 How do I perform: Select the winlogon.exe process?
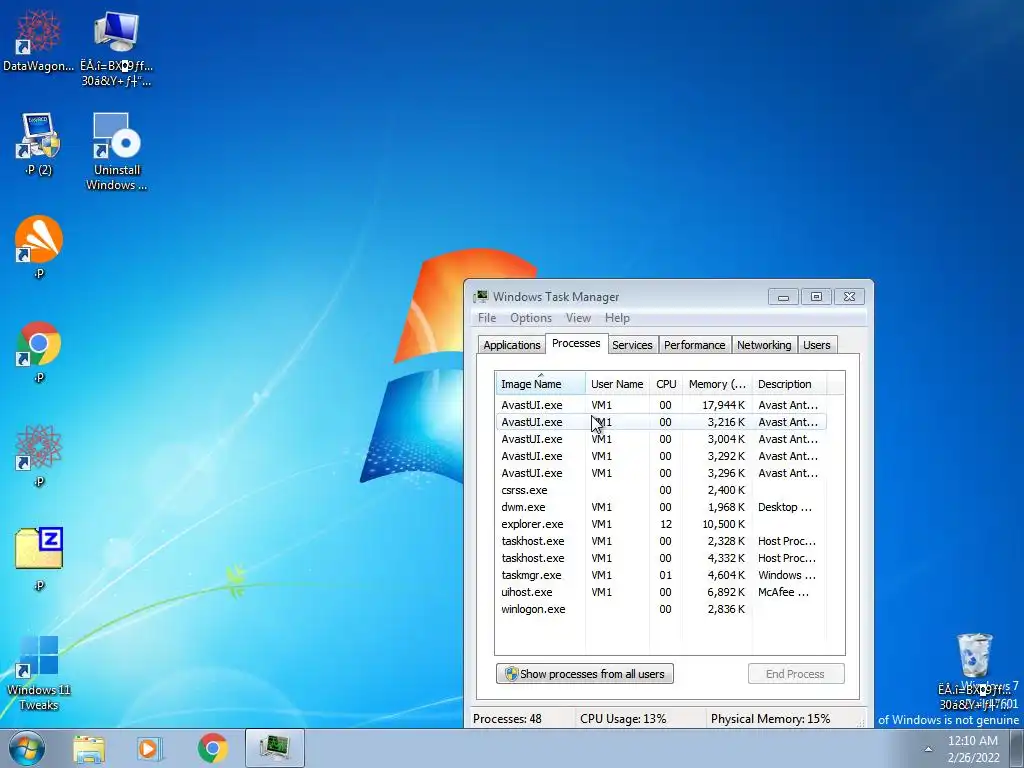661,609
